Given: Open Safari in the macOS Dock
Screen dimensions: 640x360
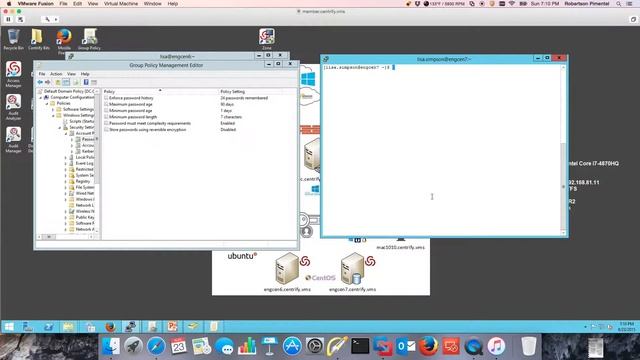Looking at the screenshot, I should pyautogui.click(x=156, y=347).
